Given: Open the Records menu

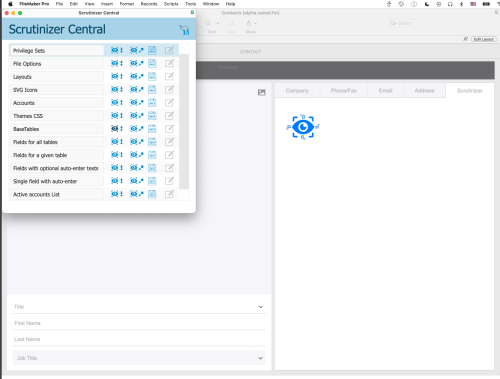Looking at the screenshot, I should [x=149, y=4].
